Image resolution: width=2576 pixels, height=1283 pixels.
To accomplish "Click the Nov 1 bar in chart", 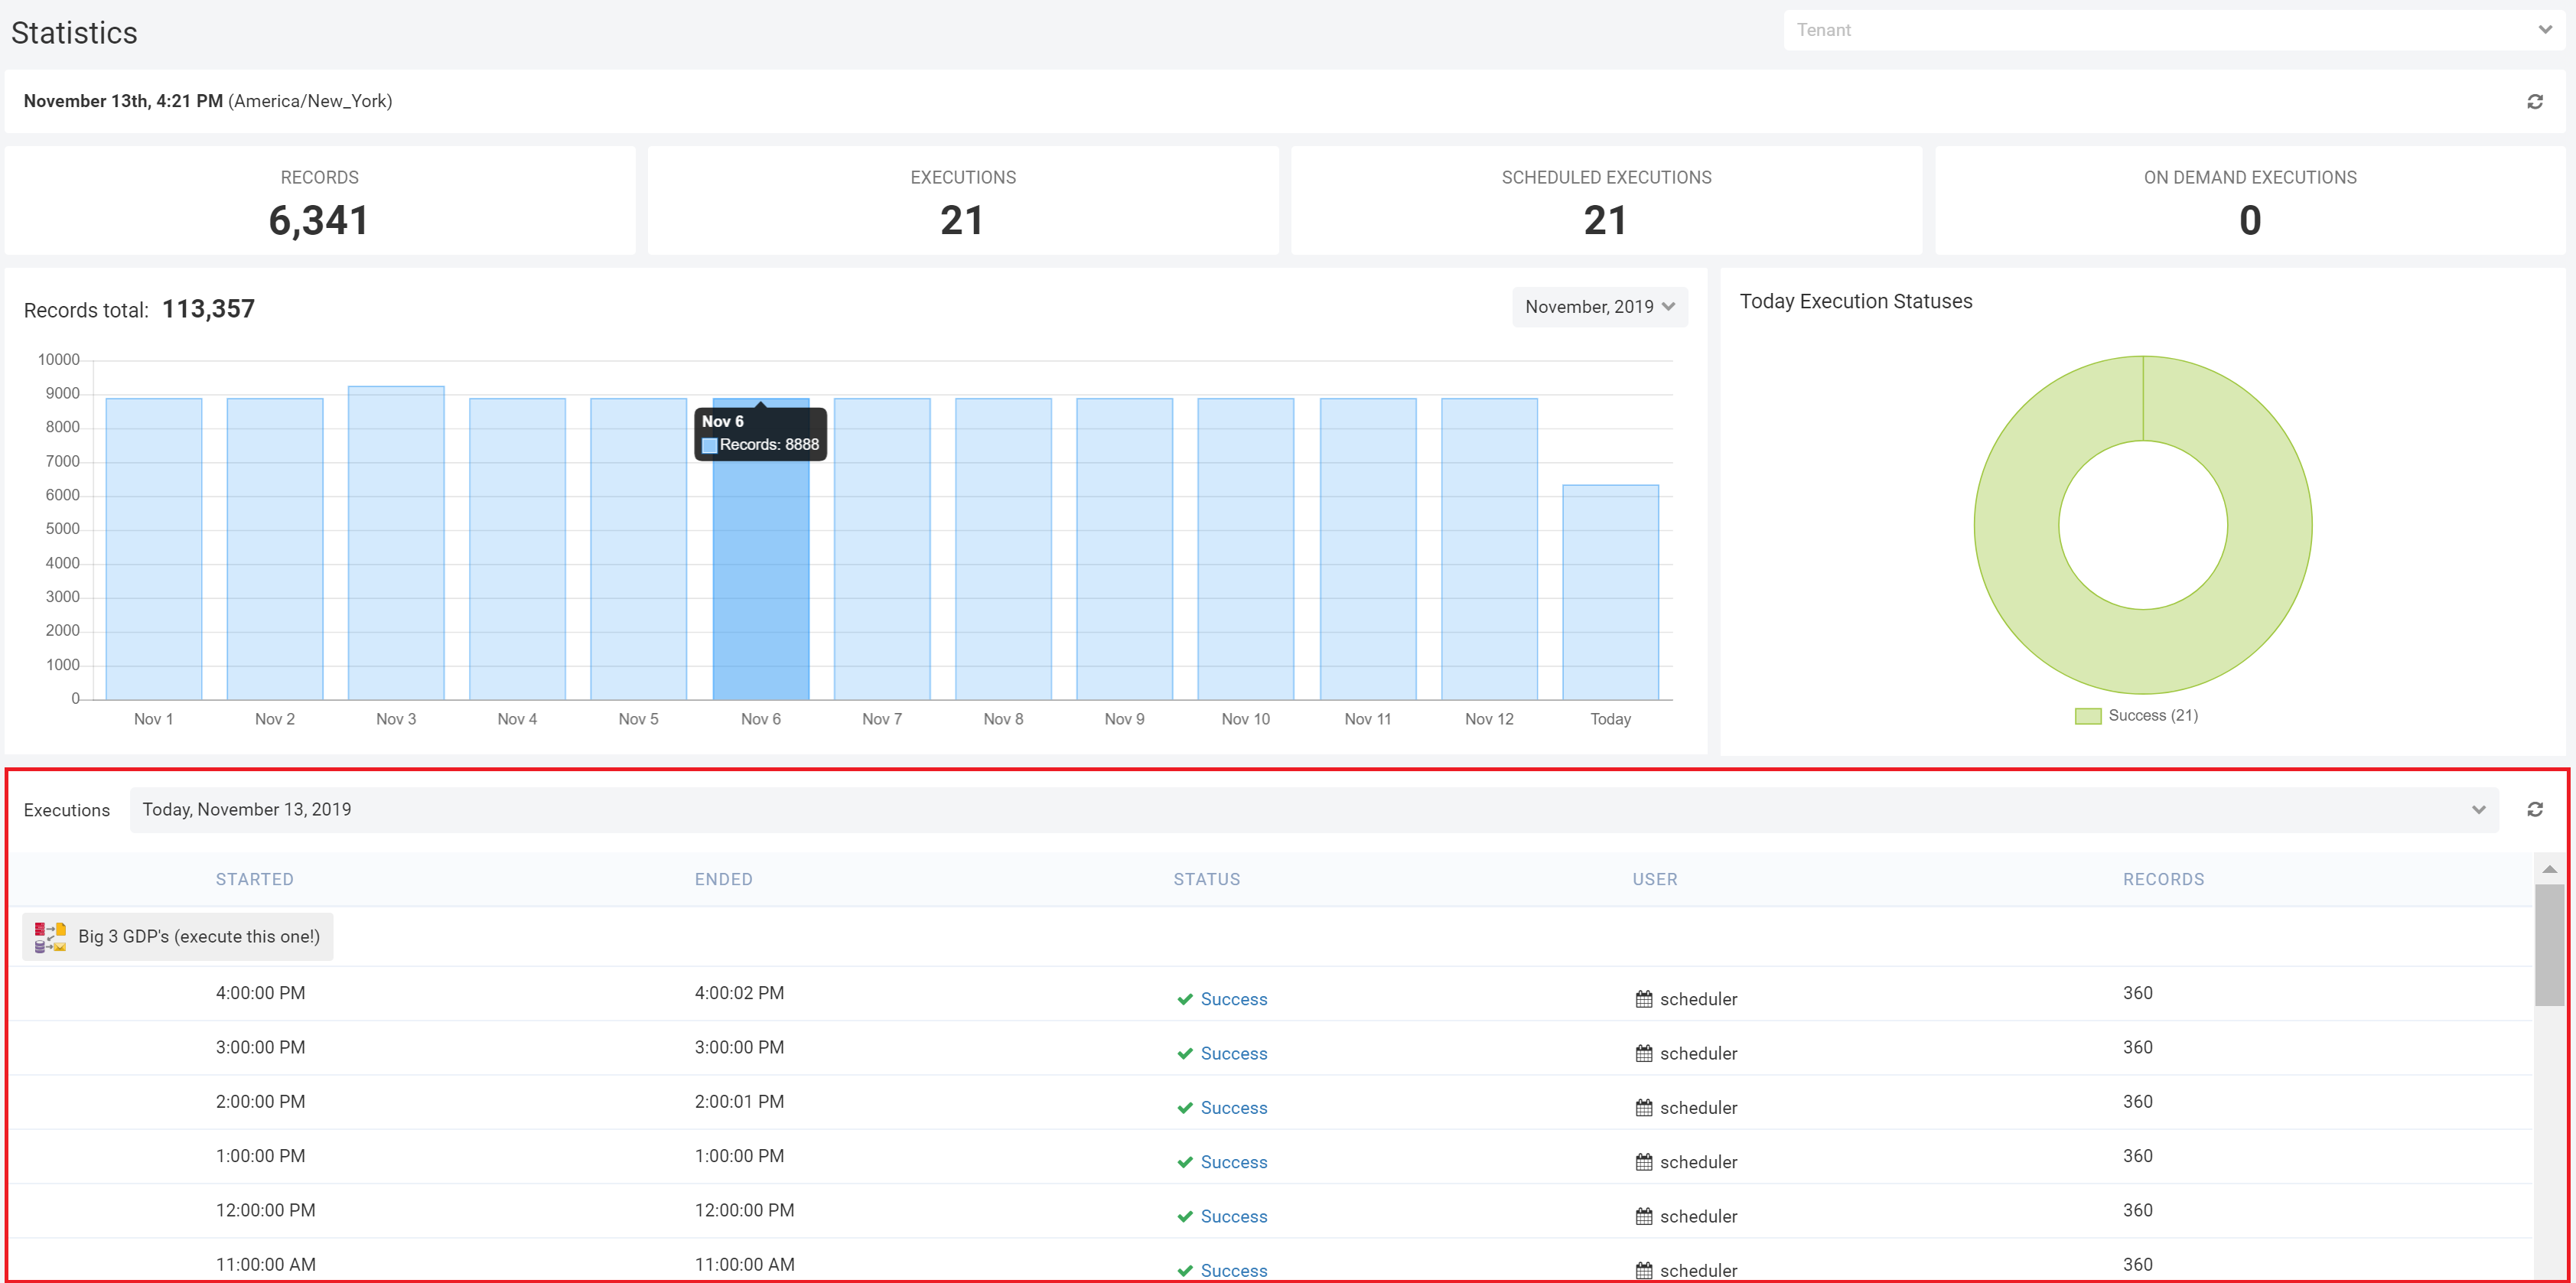I will click(x=153, y=549).
